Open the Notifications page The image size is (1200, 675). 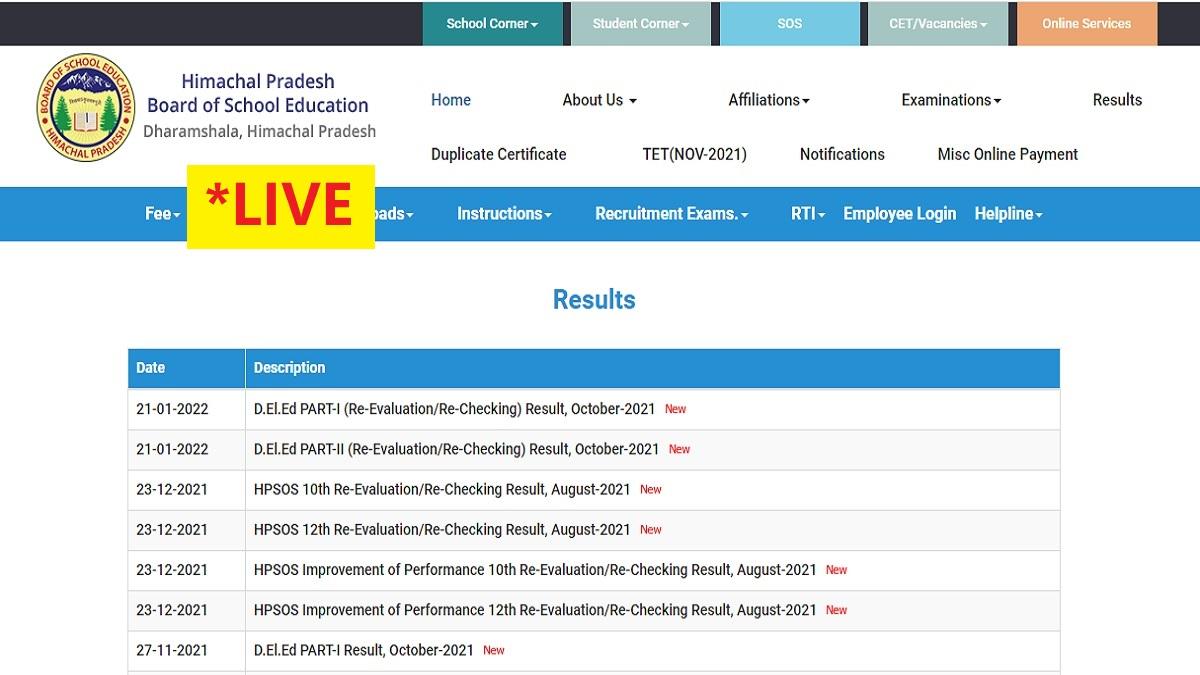click(842, 154)
